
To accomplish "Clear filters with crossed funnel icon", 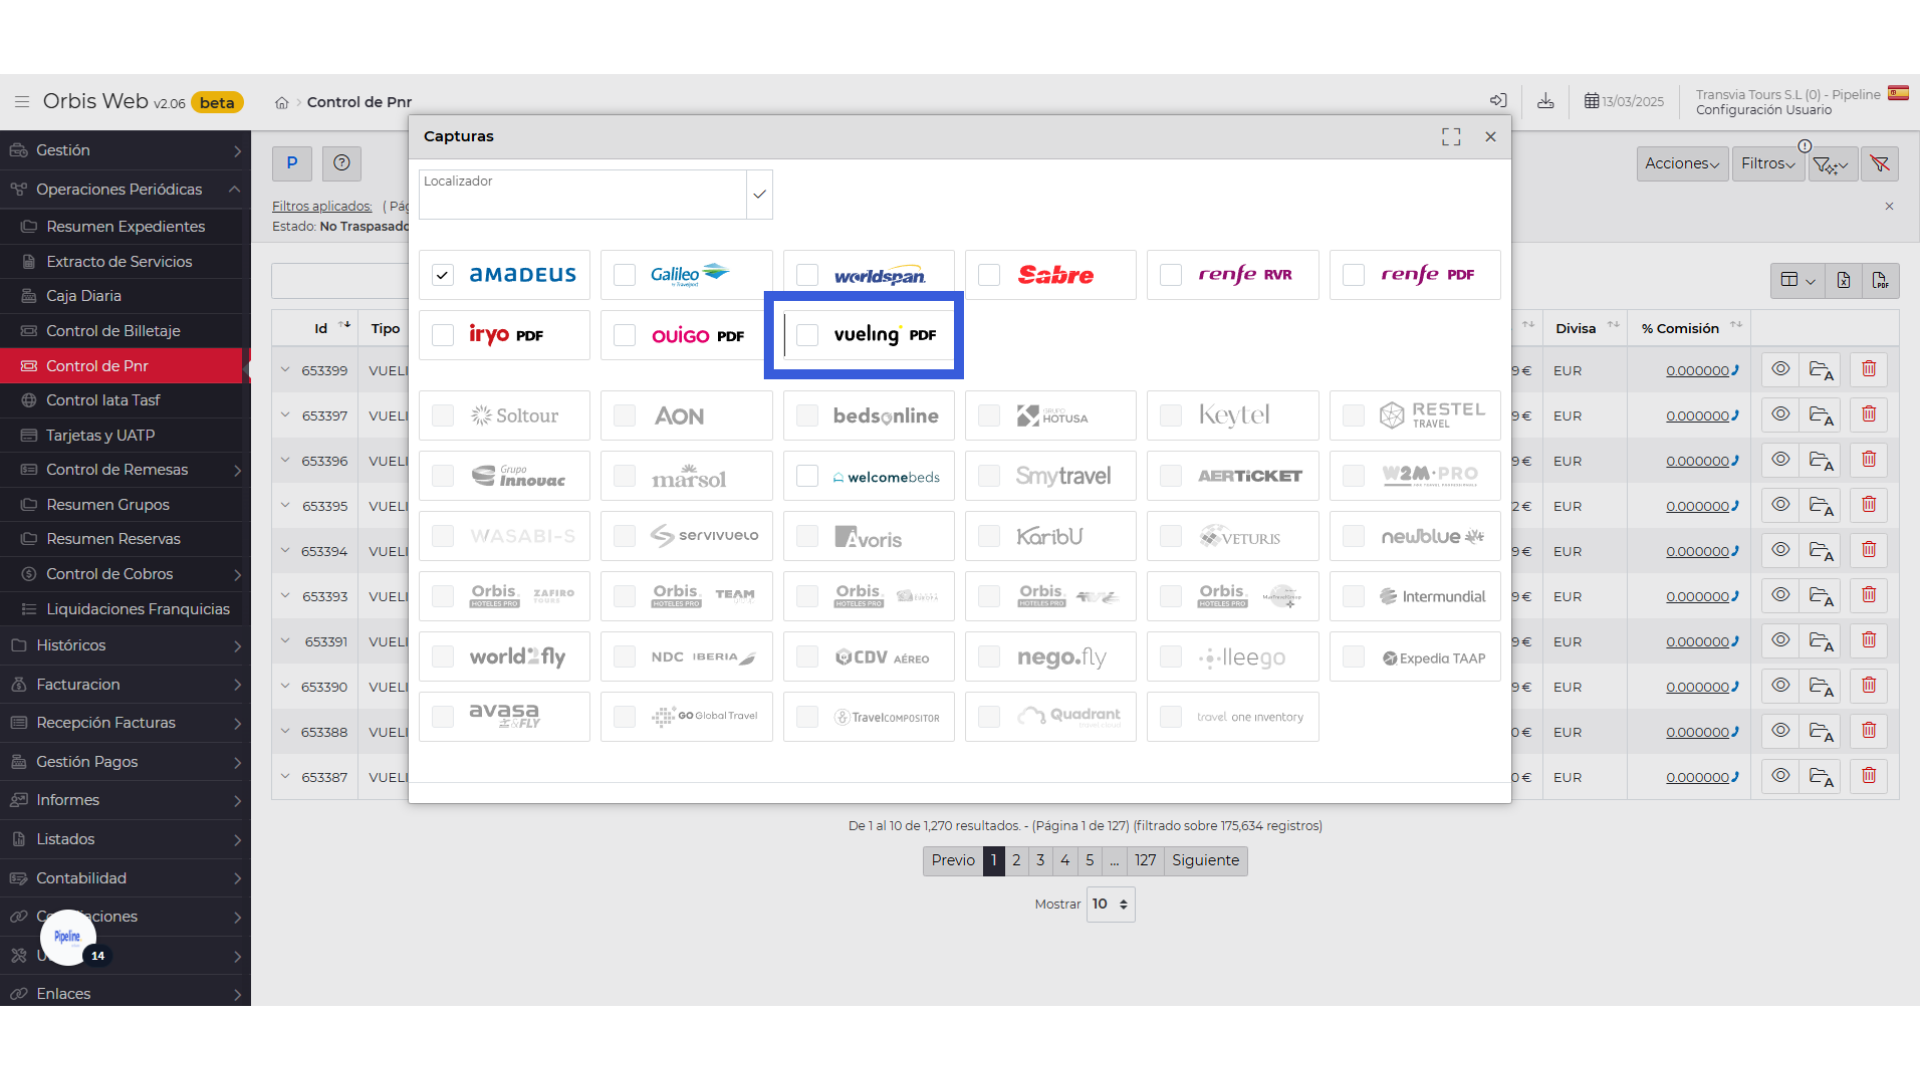I will coord(1880,164).
